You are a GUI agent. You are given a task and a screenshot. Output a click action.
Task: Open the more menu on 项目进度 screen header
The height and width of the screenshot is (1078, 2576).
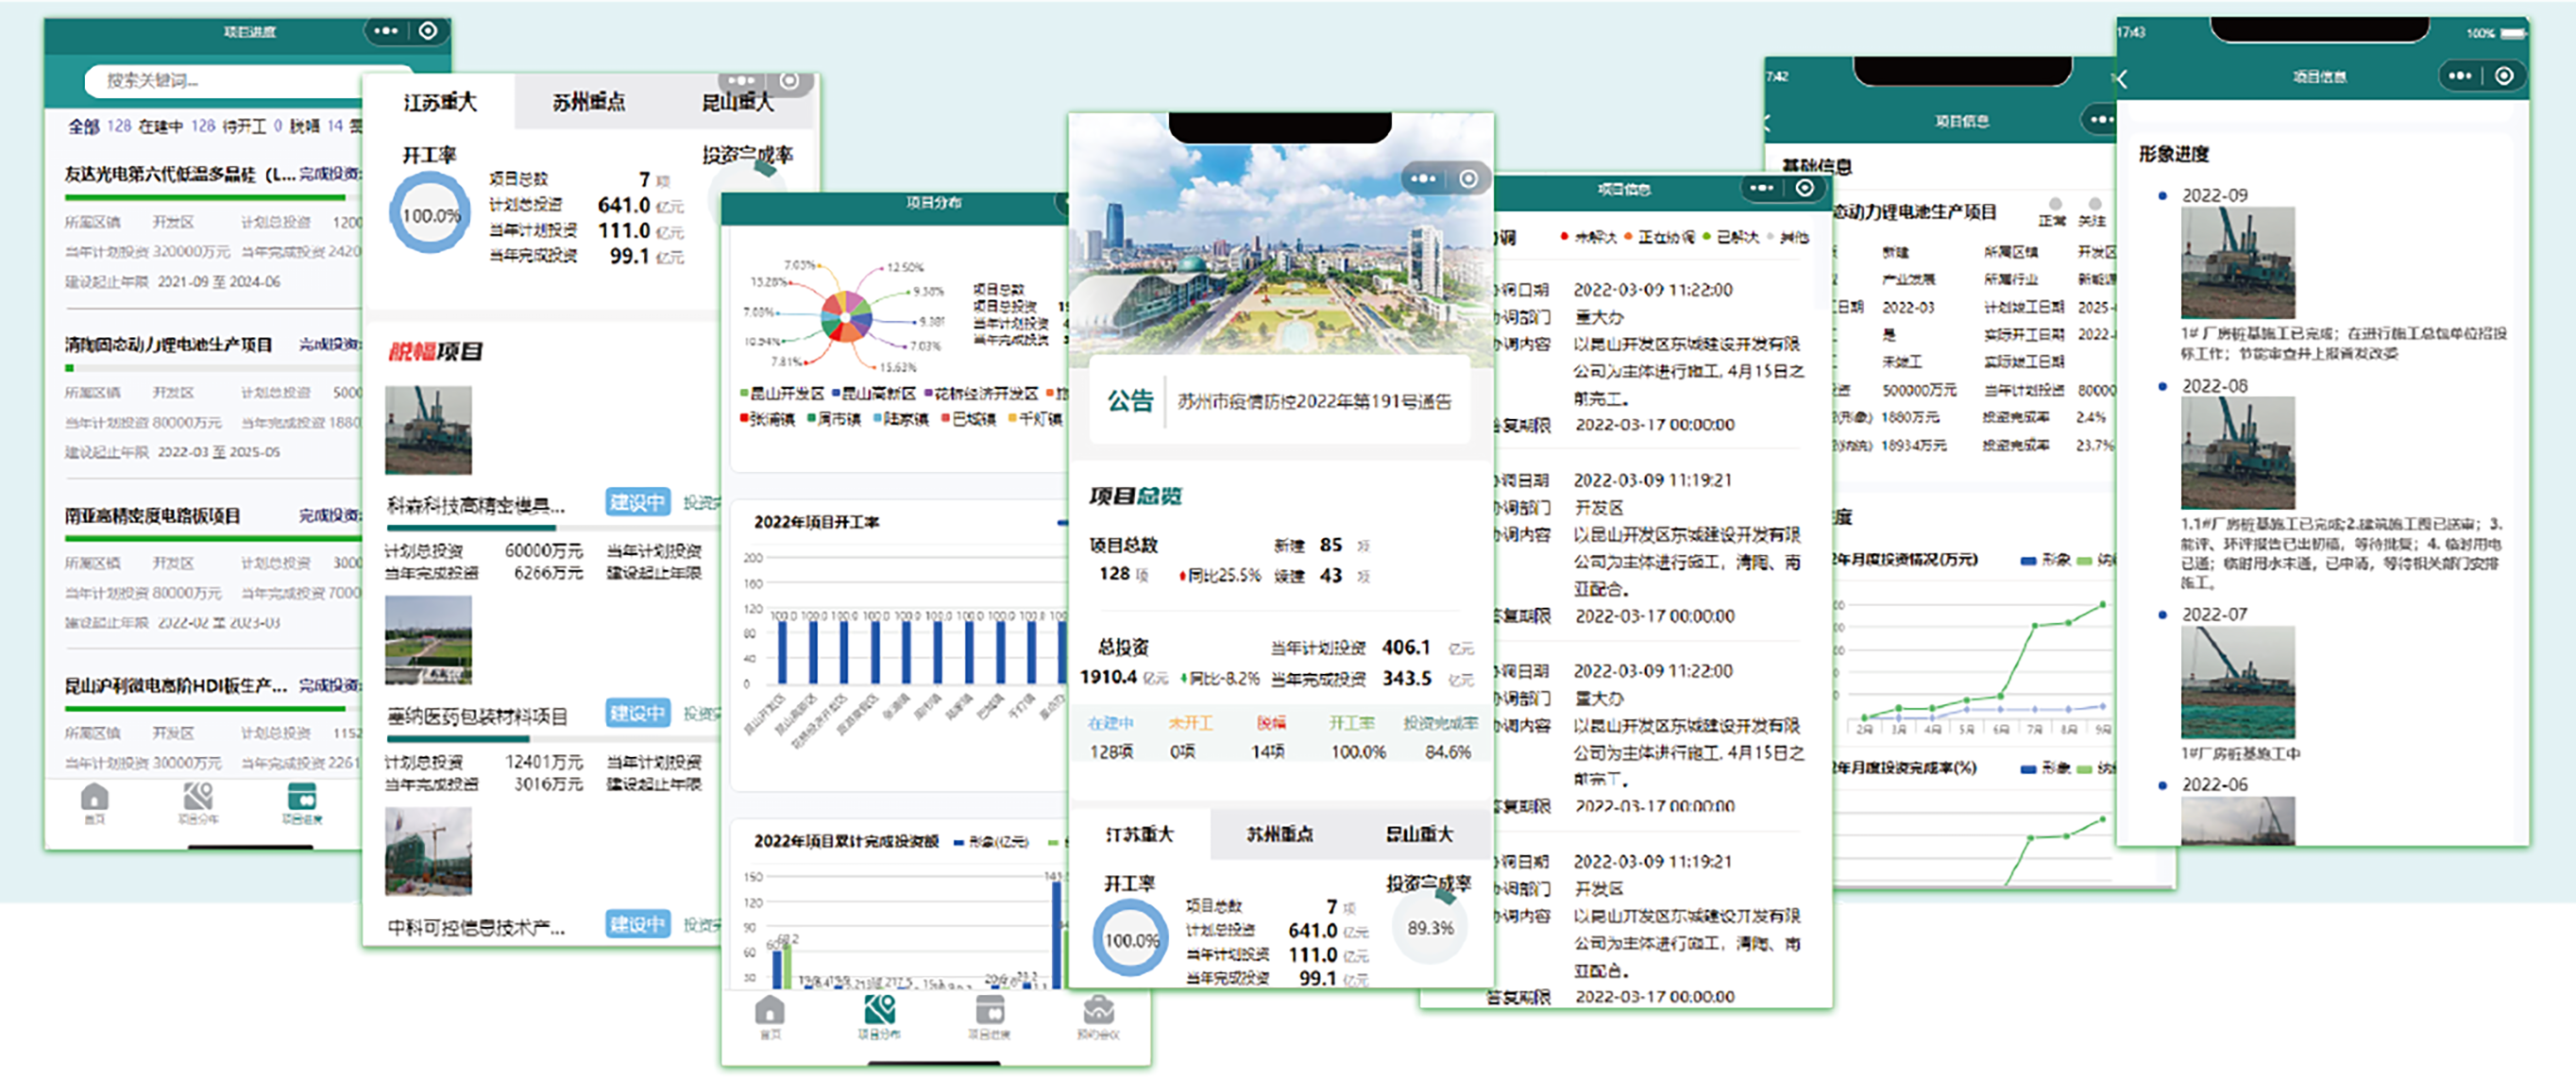click(x=386, y=31)
